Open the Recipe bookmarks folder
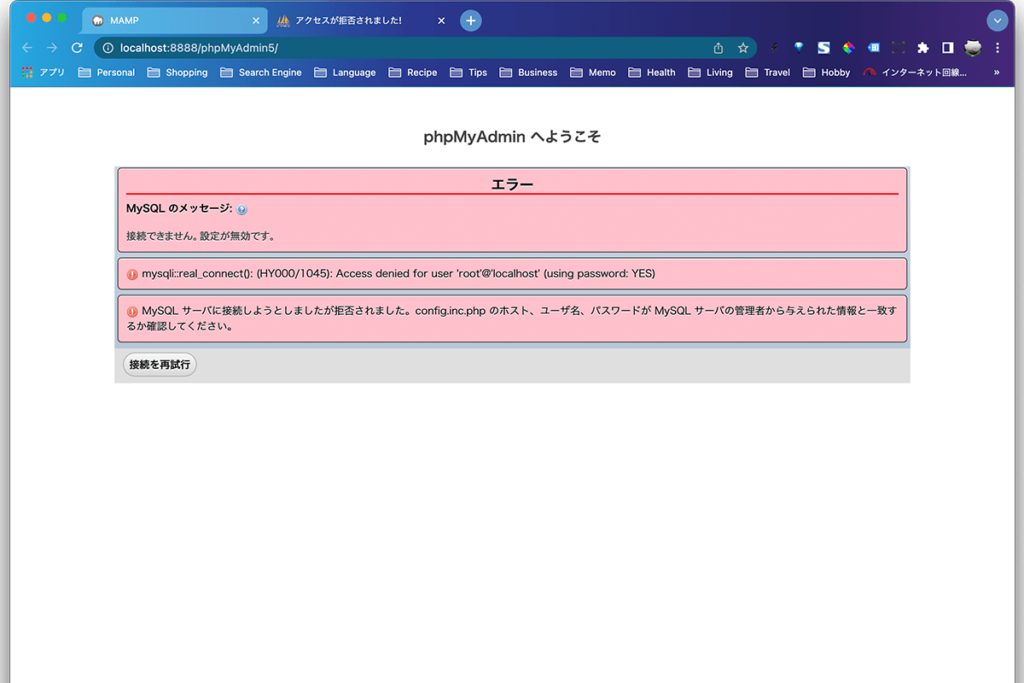The width and height of the screenshot is (1024, 683). click(x=413, y=72)
